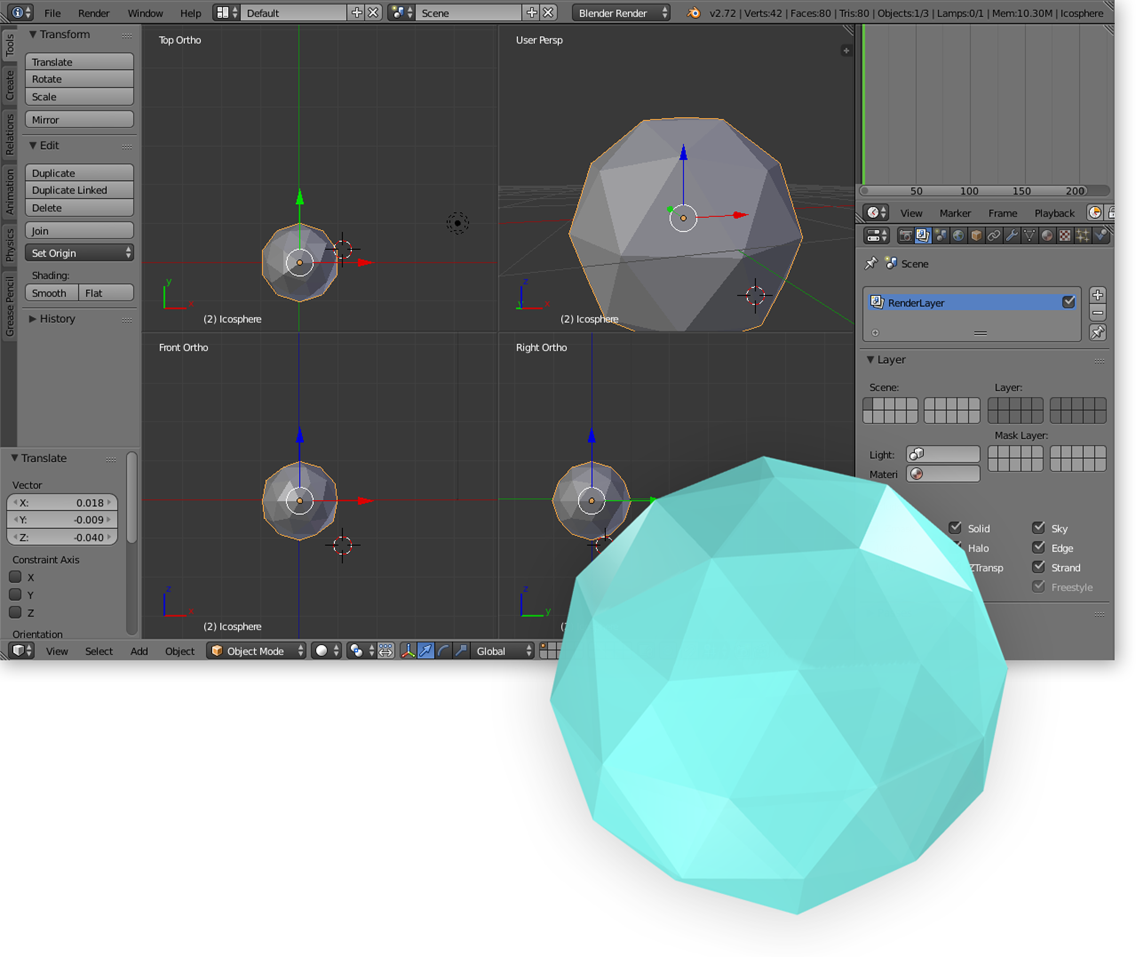This screenshot has height=957, width=1136.
Task: Click the Duplicate button in the Edit panel
Action: (79, 172)
